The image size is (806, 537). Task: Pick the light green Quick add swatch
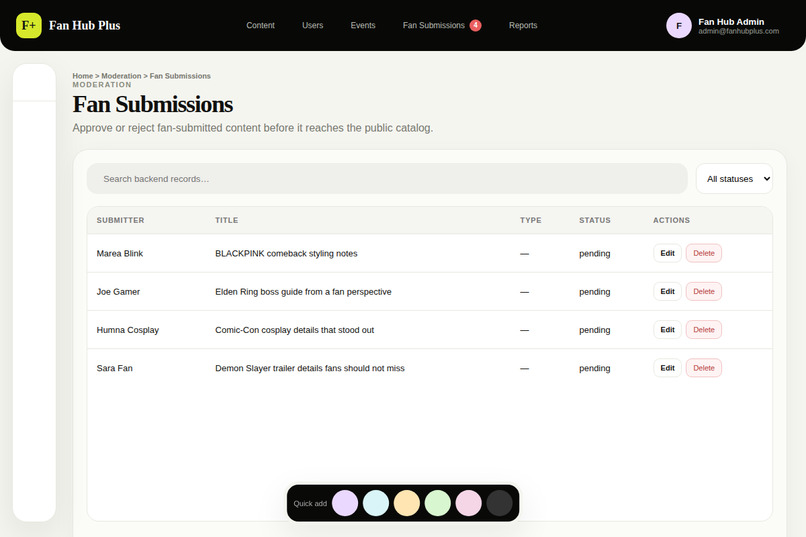click(x=437, y=503)
